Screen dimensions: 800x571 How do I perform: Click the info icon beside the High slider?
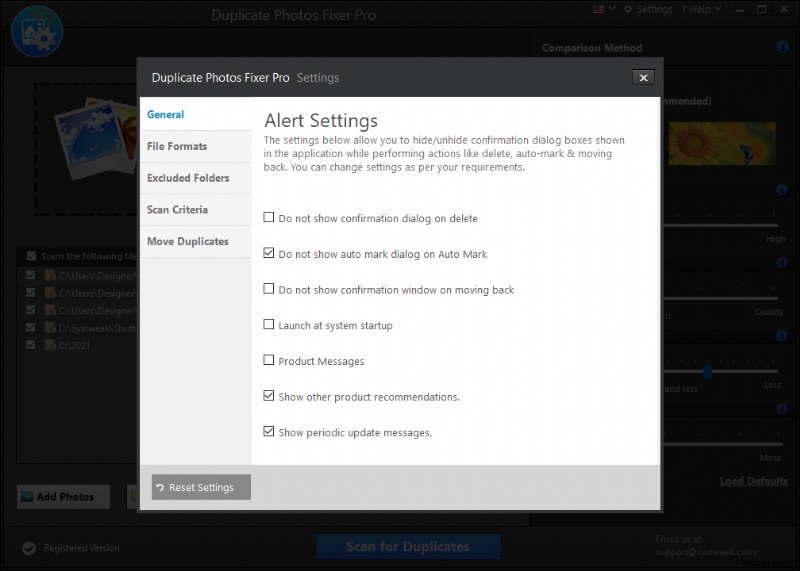coord(782,190)
